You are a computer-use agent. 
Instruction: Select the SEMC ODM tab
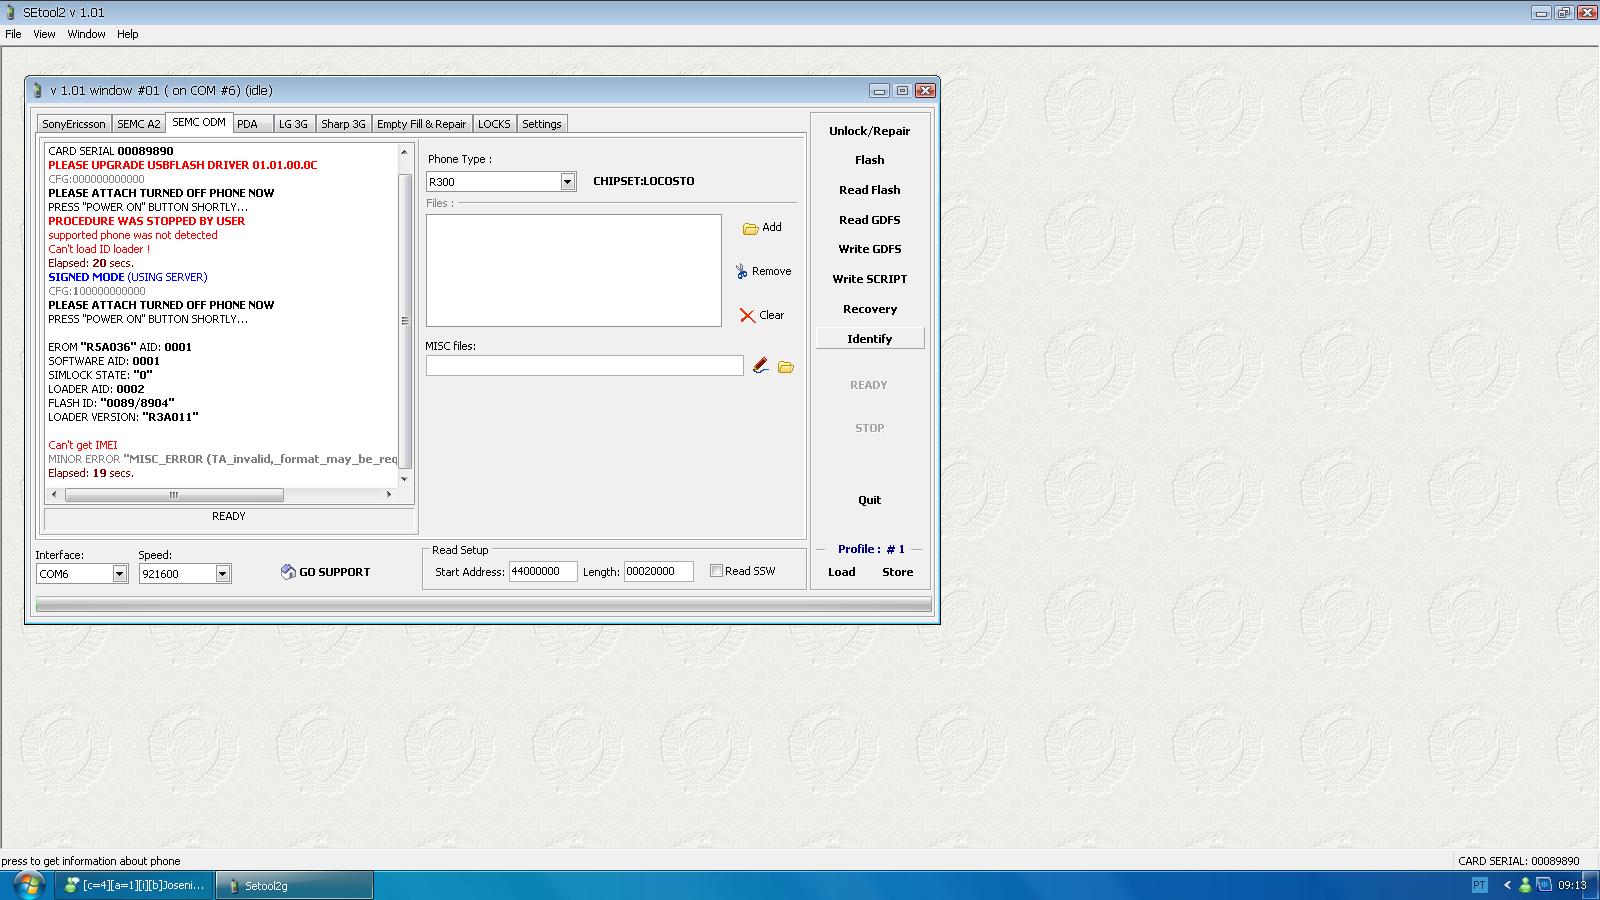(x=199, y=122)
